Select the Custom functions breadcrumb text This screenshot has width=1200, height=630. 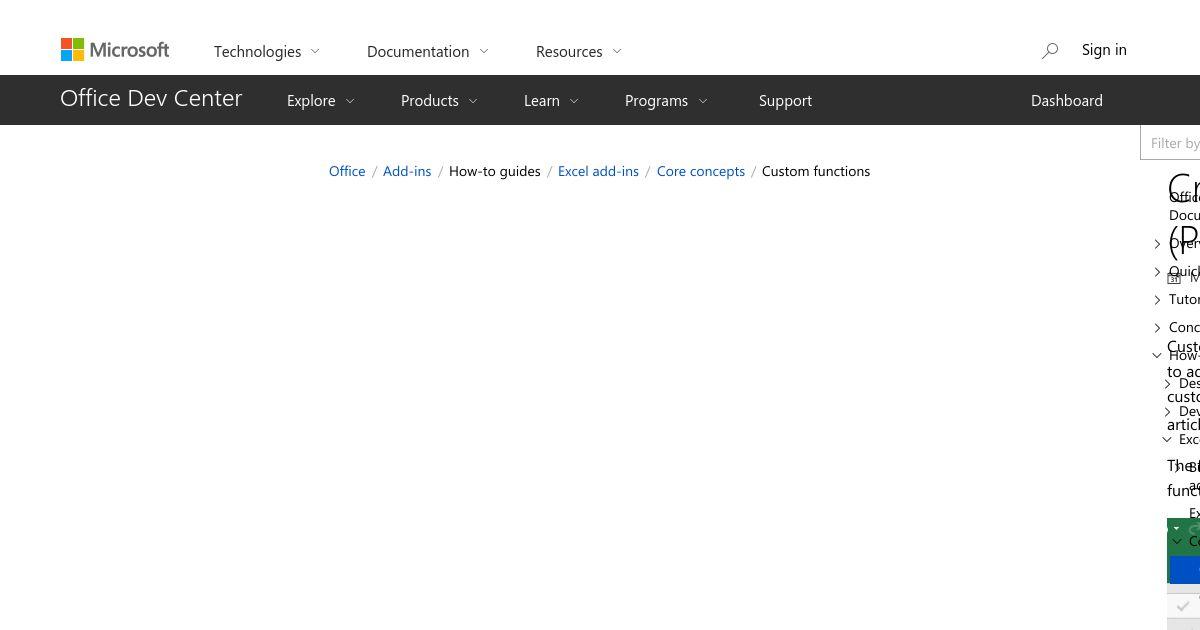coord(816,171)
